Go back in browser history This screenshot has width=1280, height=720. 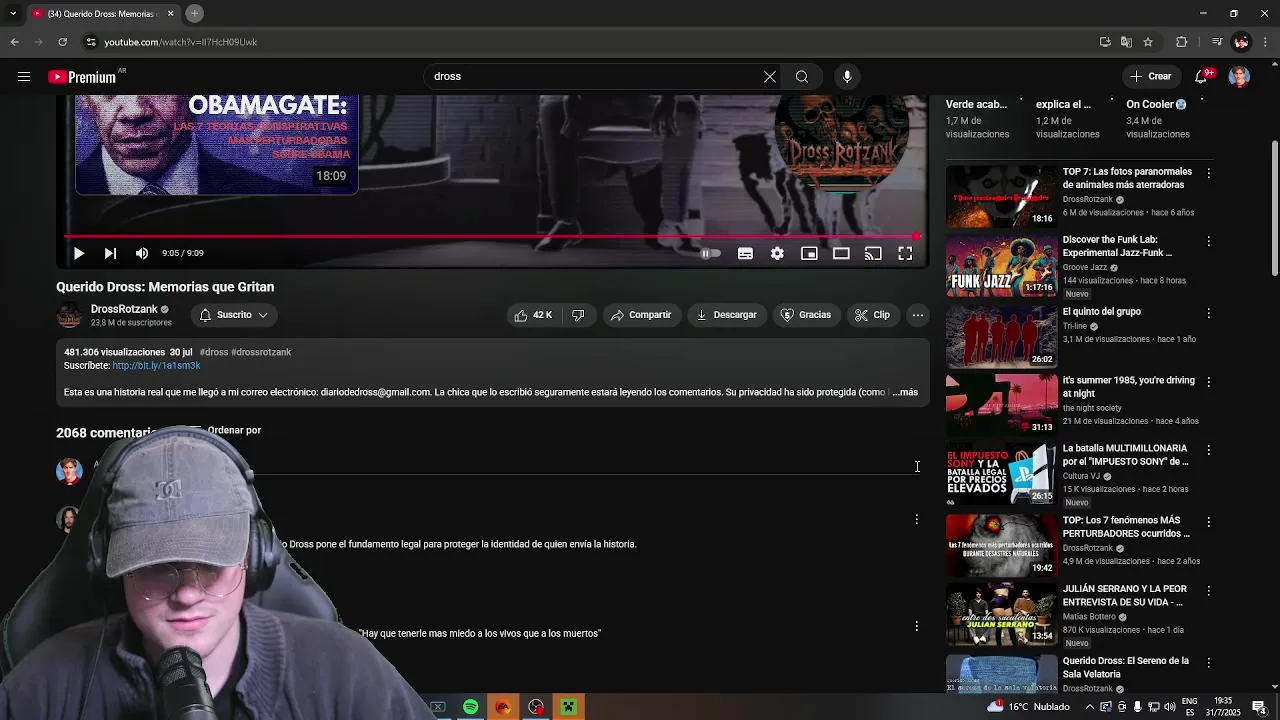coord(14,42)
